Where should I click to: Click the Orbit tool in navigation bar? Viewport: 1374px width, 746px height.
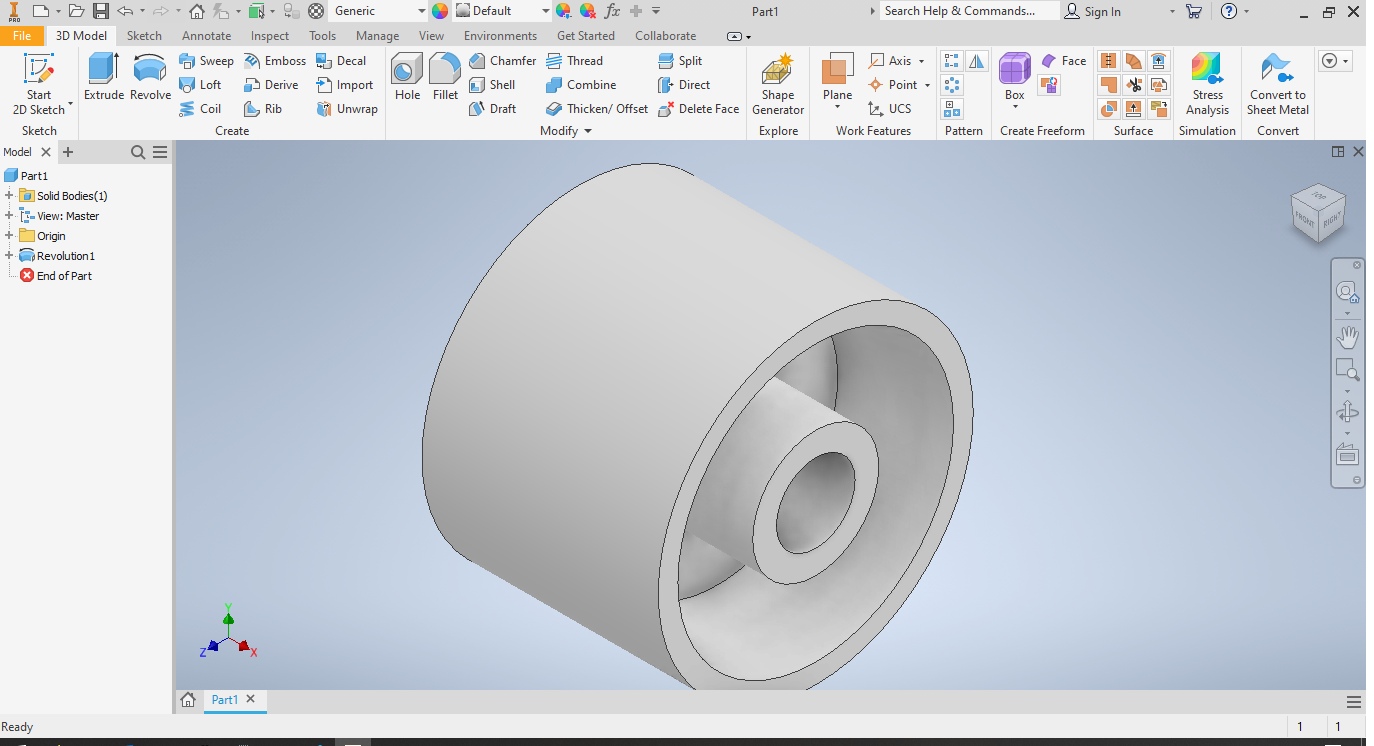1347,412
